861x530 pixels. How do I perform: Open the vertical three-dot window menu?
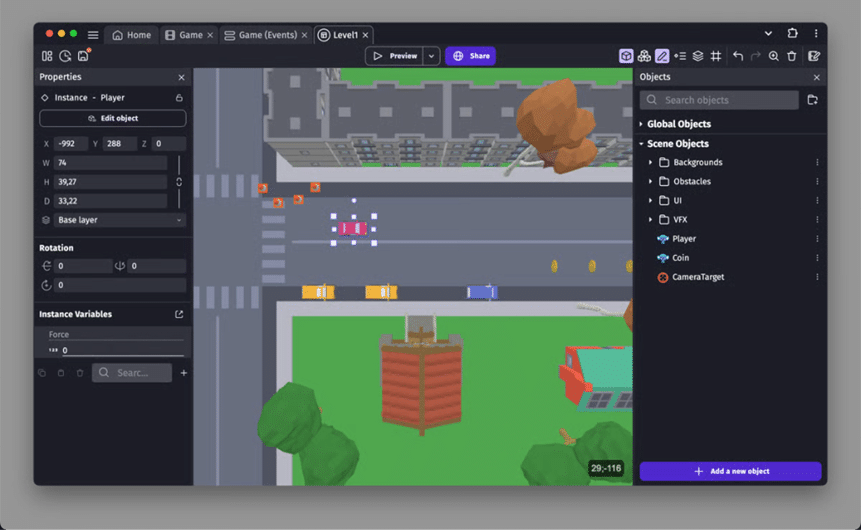pos(817,34)
